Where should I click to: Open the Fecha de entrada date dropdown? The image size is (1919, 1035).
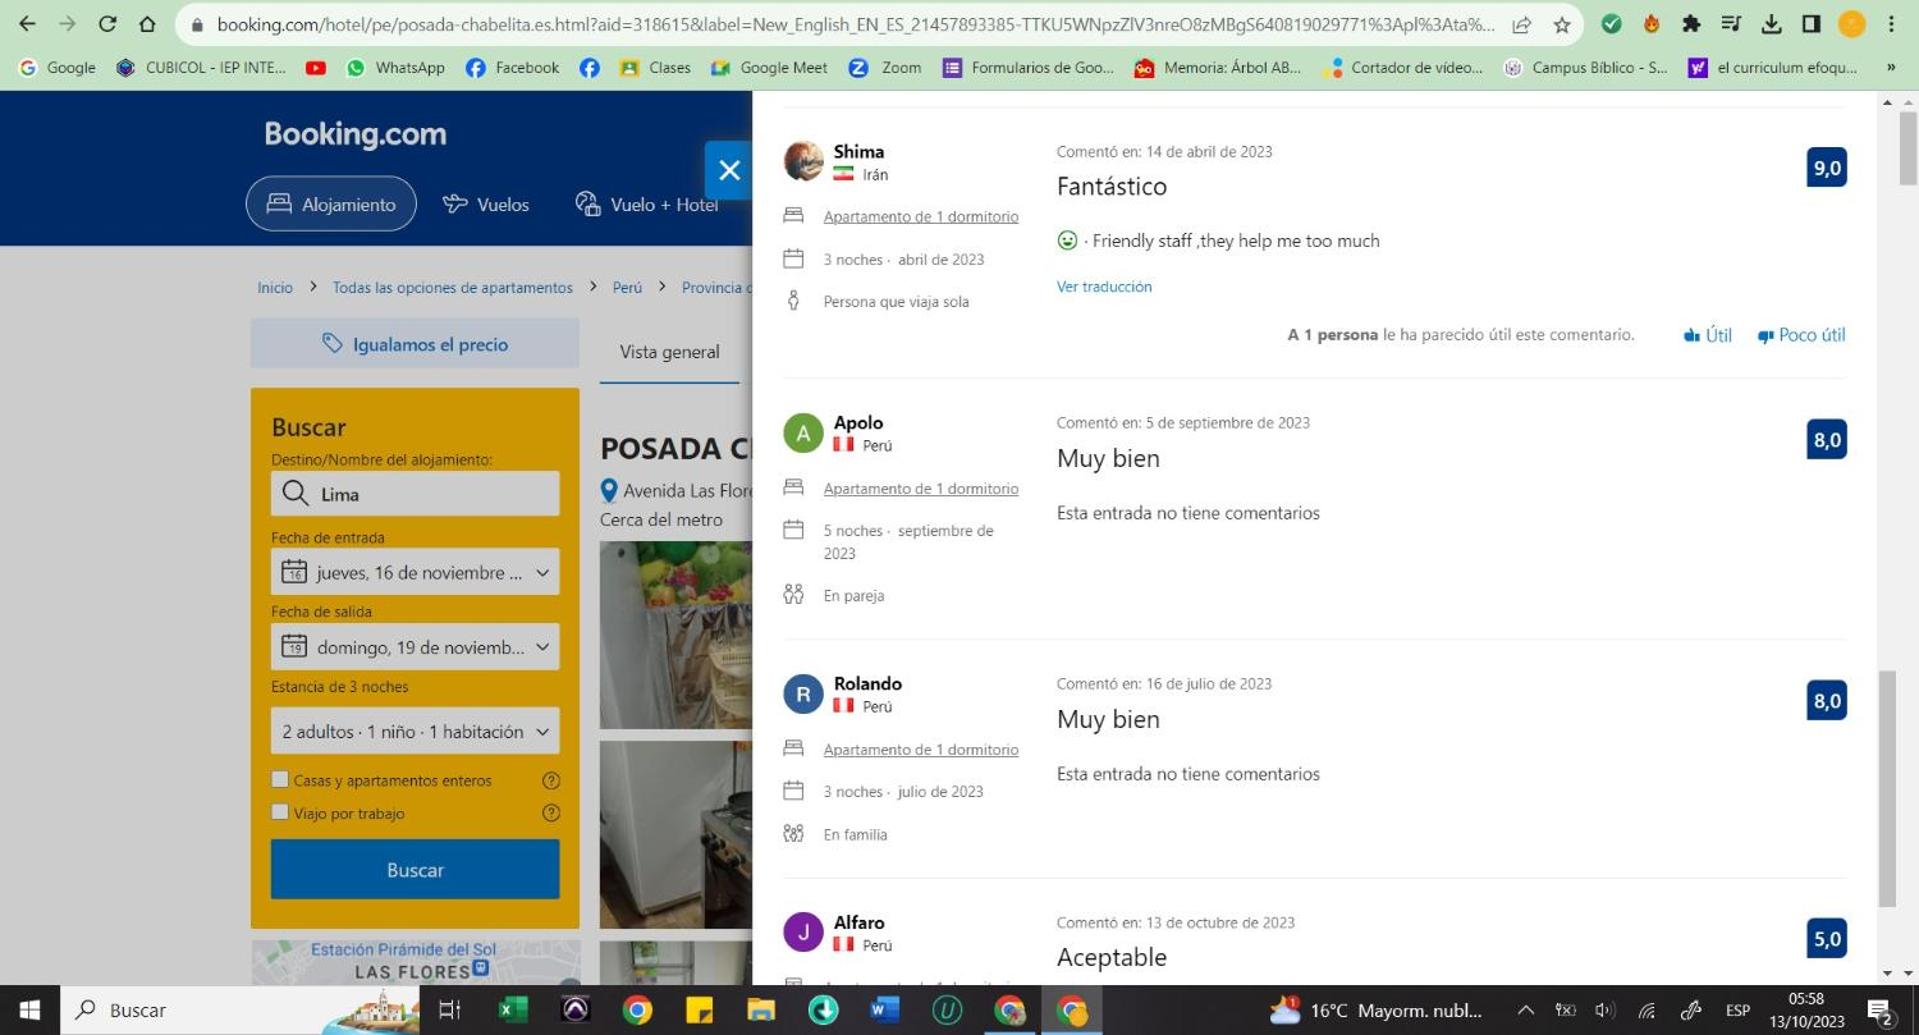click(415, 572)
